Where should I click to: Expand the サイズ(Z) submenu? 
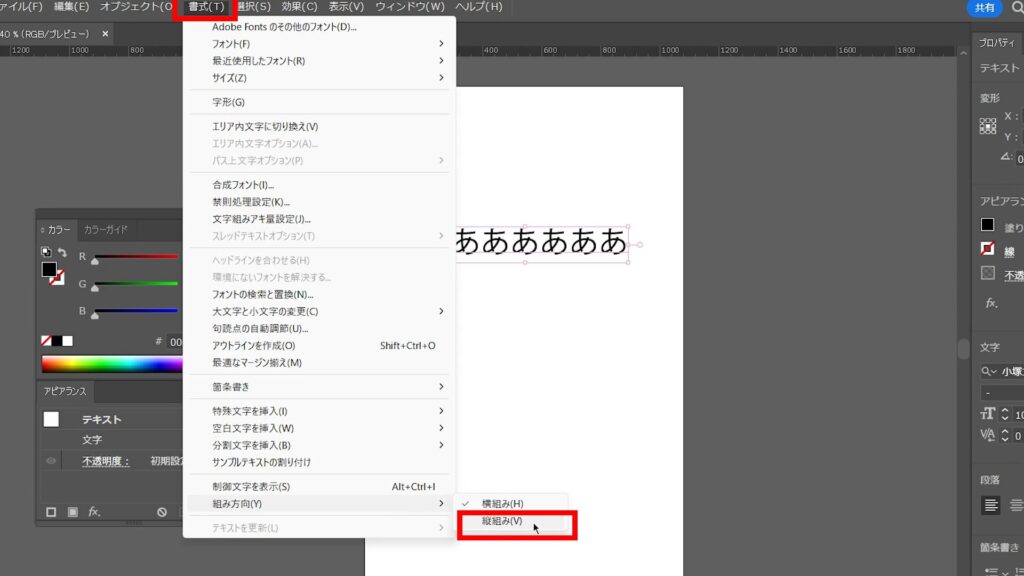320,78
